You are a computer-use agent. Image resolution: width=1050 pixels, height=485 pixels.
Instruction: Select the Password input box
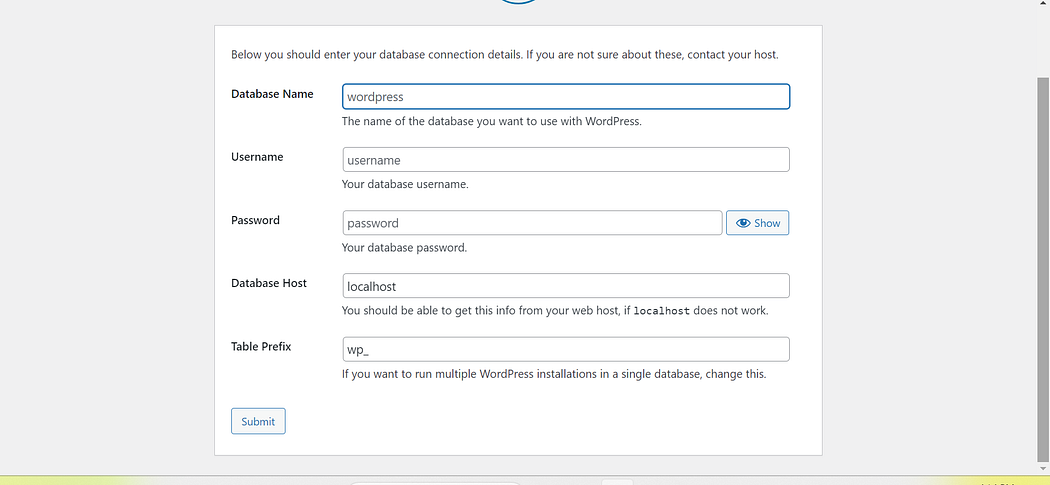[x=532, y=222]
